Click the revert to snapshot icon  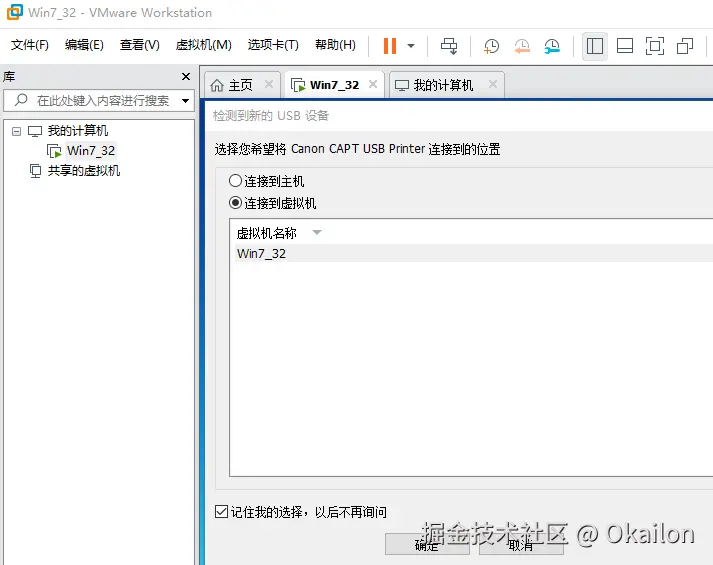522,45
